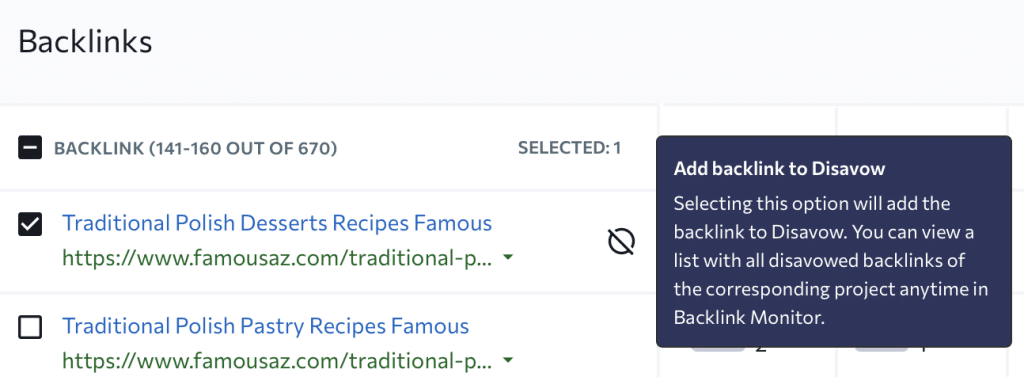
Task: Toggle the select-all backlinks header checkbox
Action: point(30,148)
